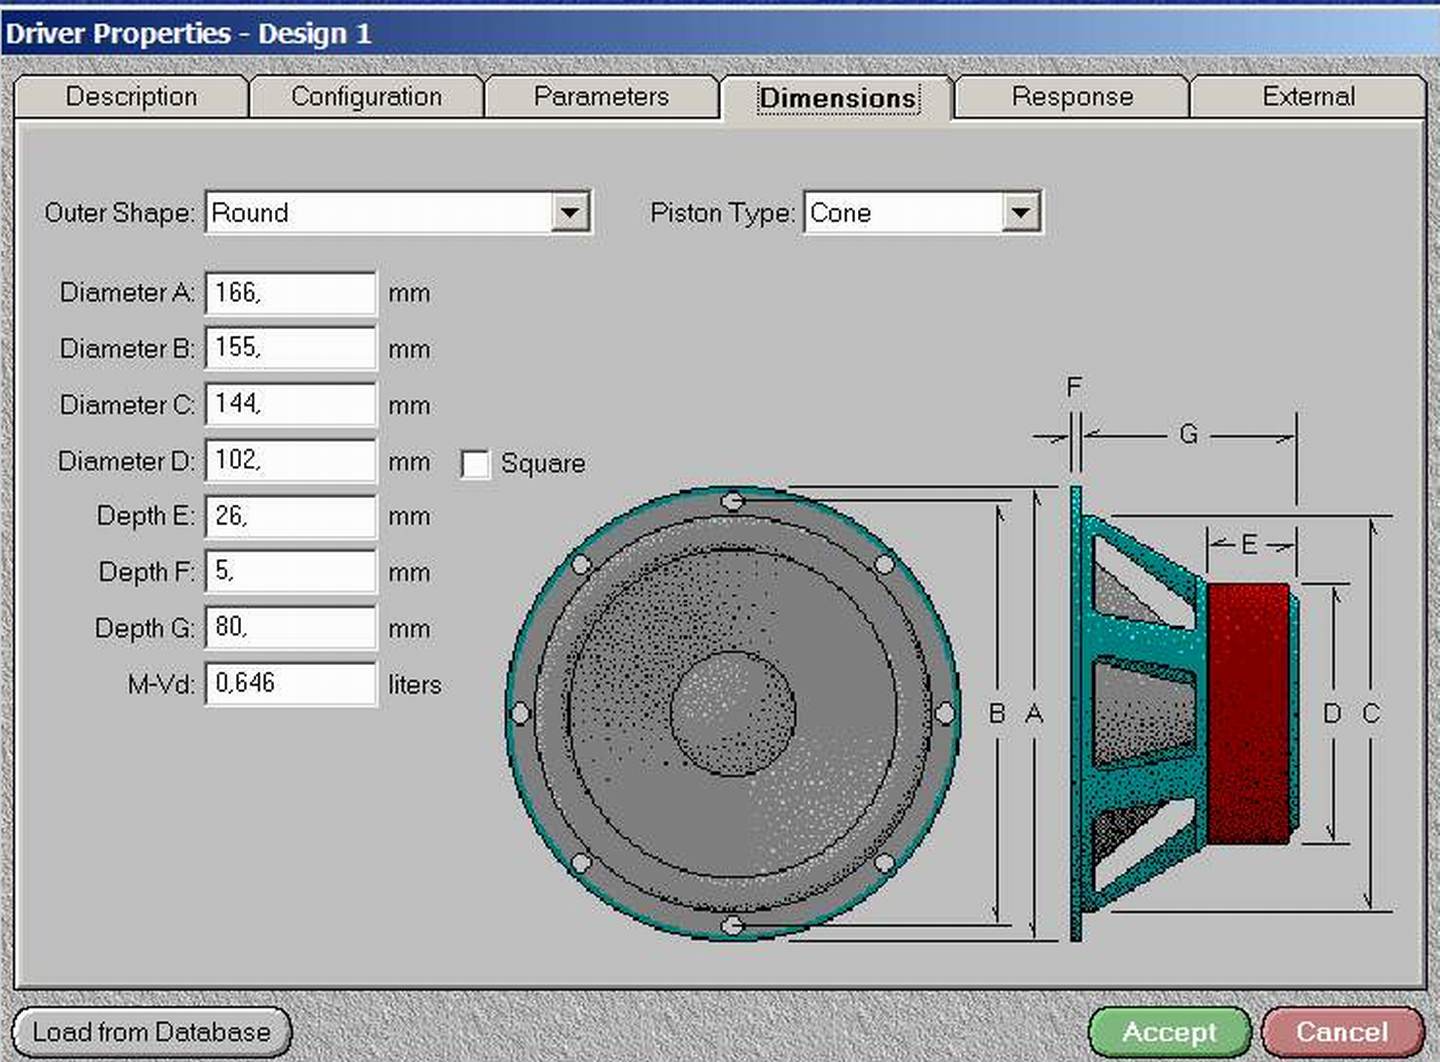The height and width of the screenshot is (1062, 1440).
Task: Focus the Depth F value field
Action: pyautogui.click(x=290, y=571)
